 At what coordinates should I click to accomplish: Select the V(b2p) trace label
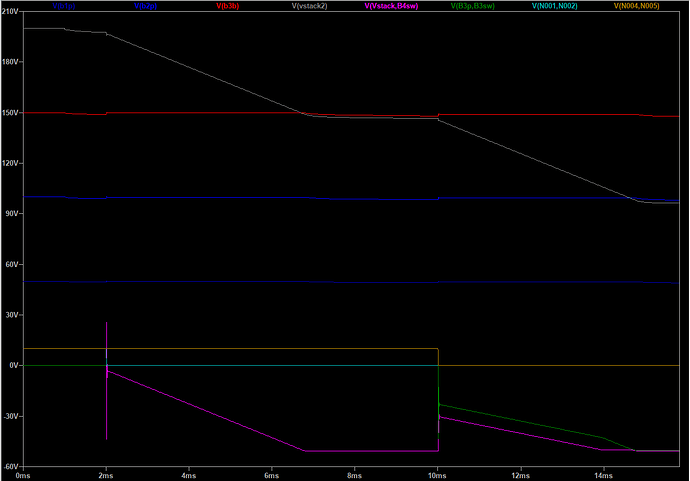pyautogui.click(x=147, y=6)
